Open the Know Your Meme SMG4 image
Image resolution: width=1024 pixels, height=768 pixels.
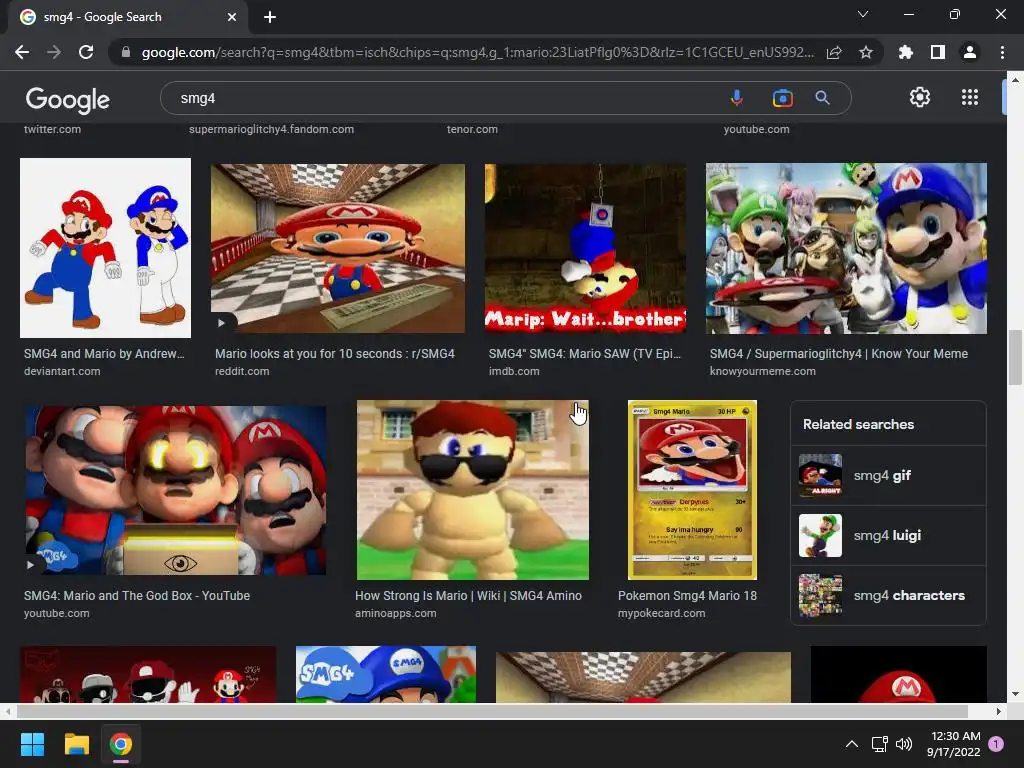846,248
